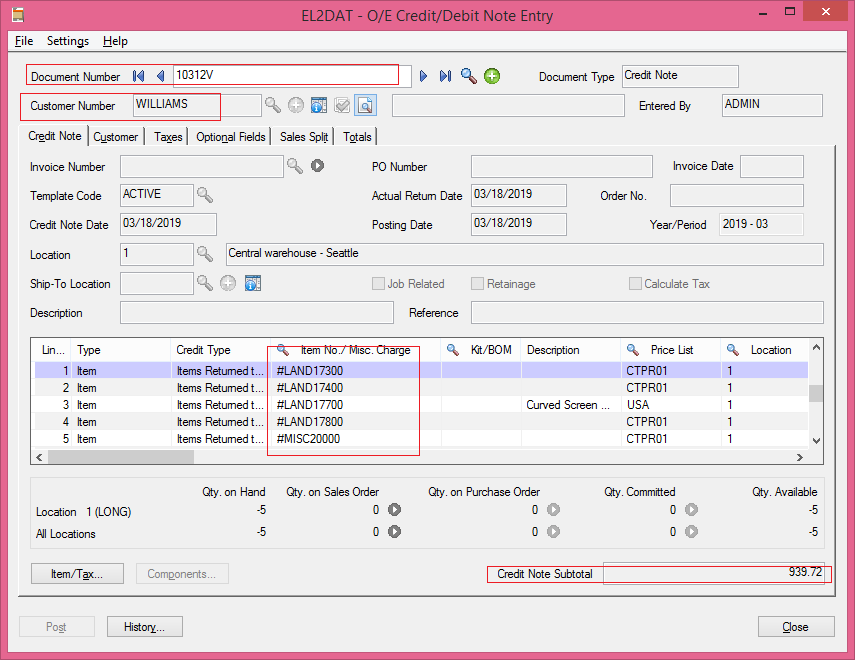
Task: Click the Item/Tax... button
Action: click(x=77, y=574)
